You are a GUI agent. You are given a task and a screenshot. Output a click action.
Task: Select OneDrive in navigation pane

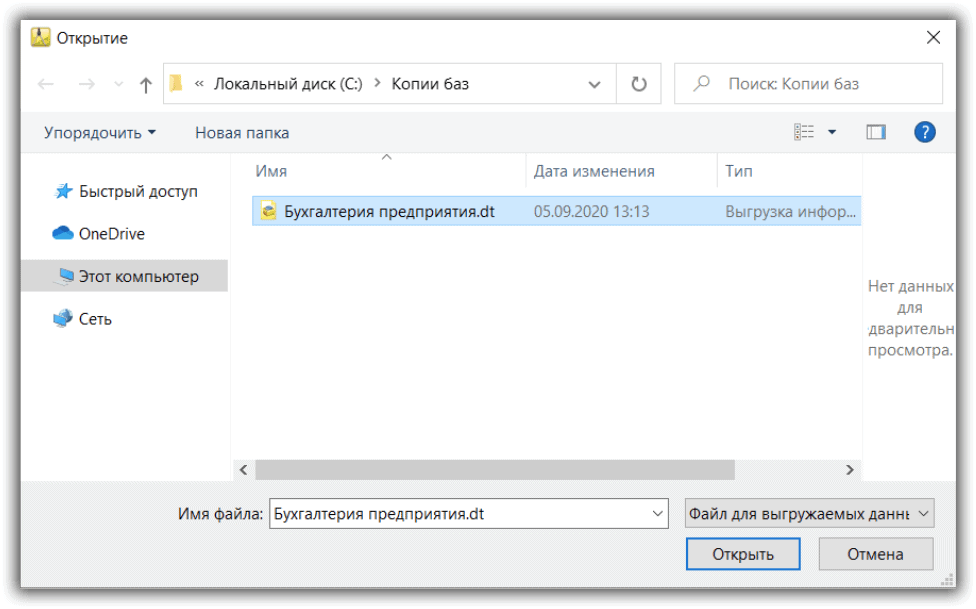pos(111,234)
